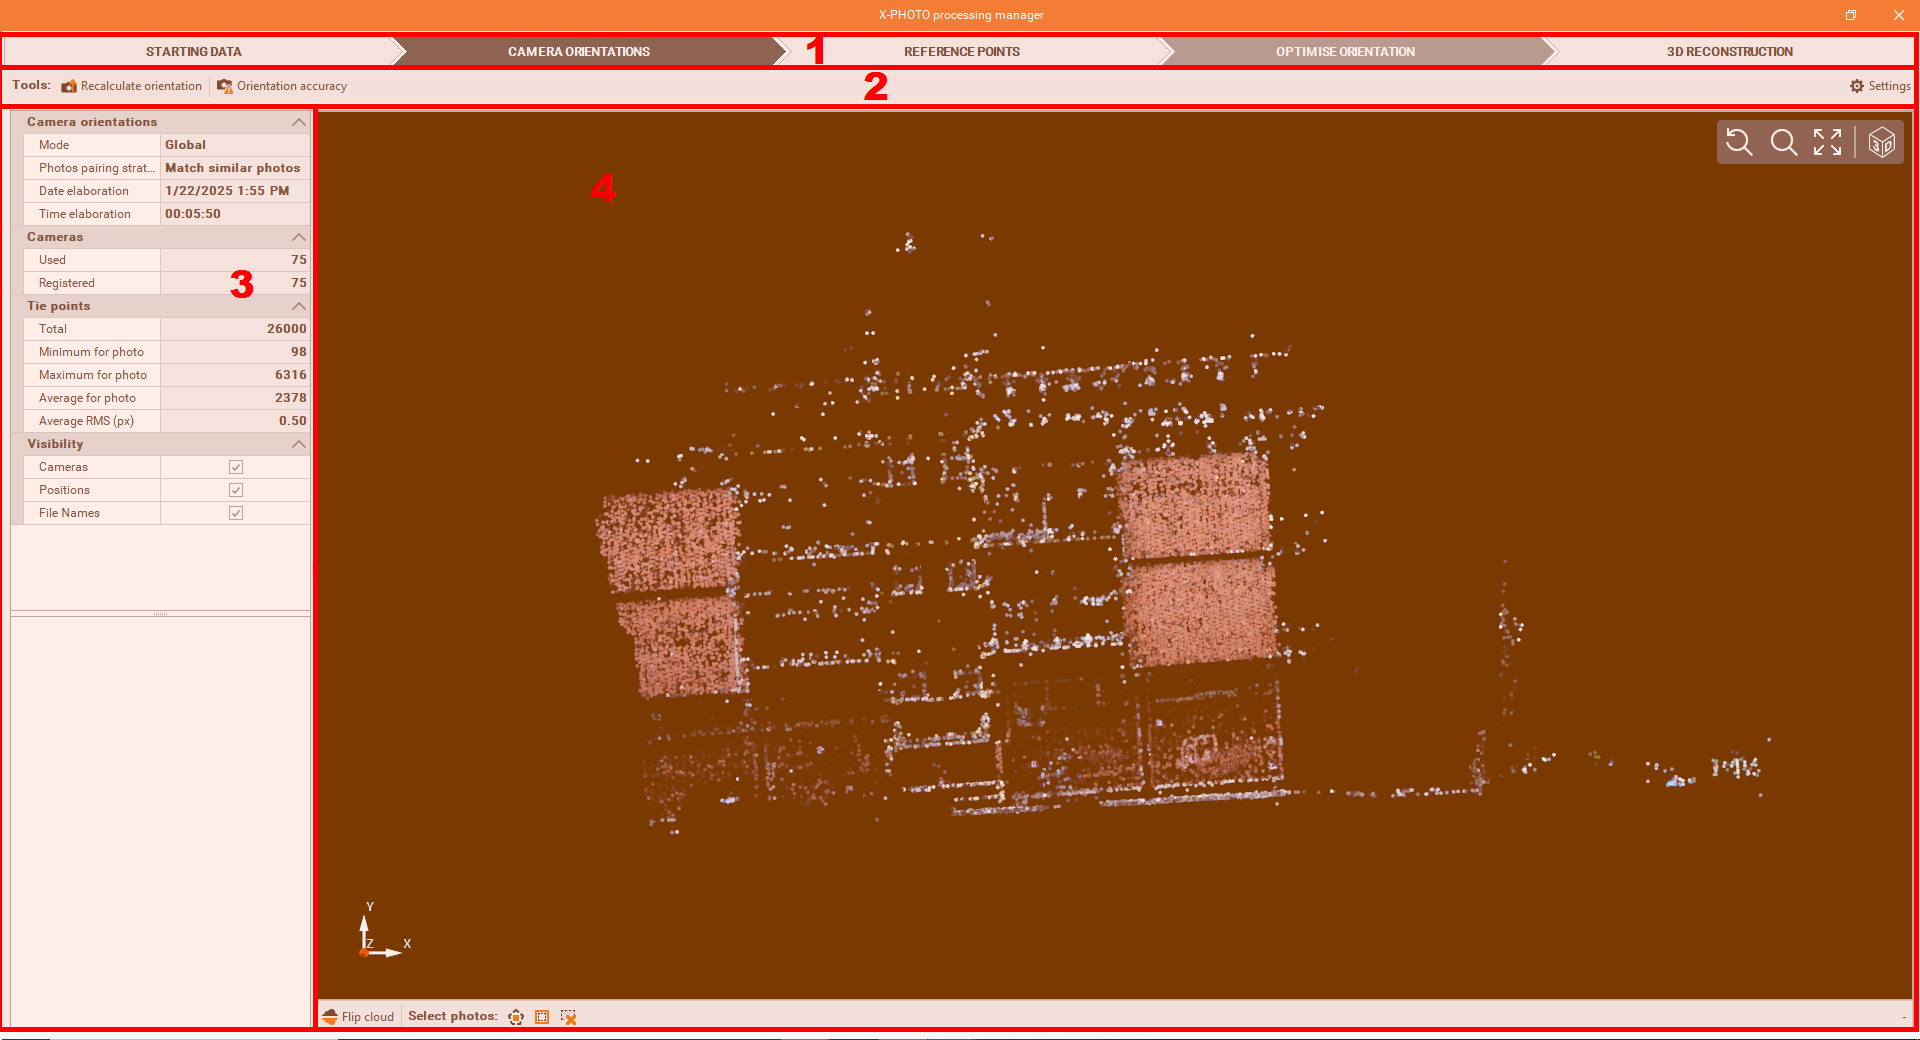Switch to the Reference Points stage tab
The width and height of the screenshot is (1920, 1040).
click(961, 51)
